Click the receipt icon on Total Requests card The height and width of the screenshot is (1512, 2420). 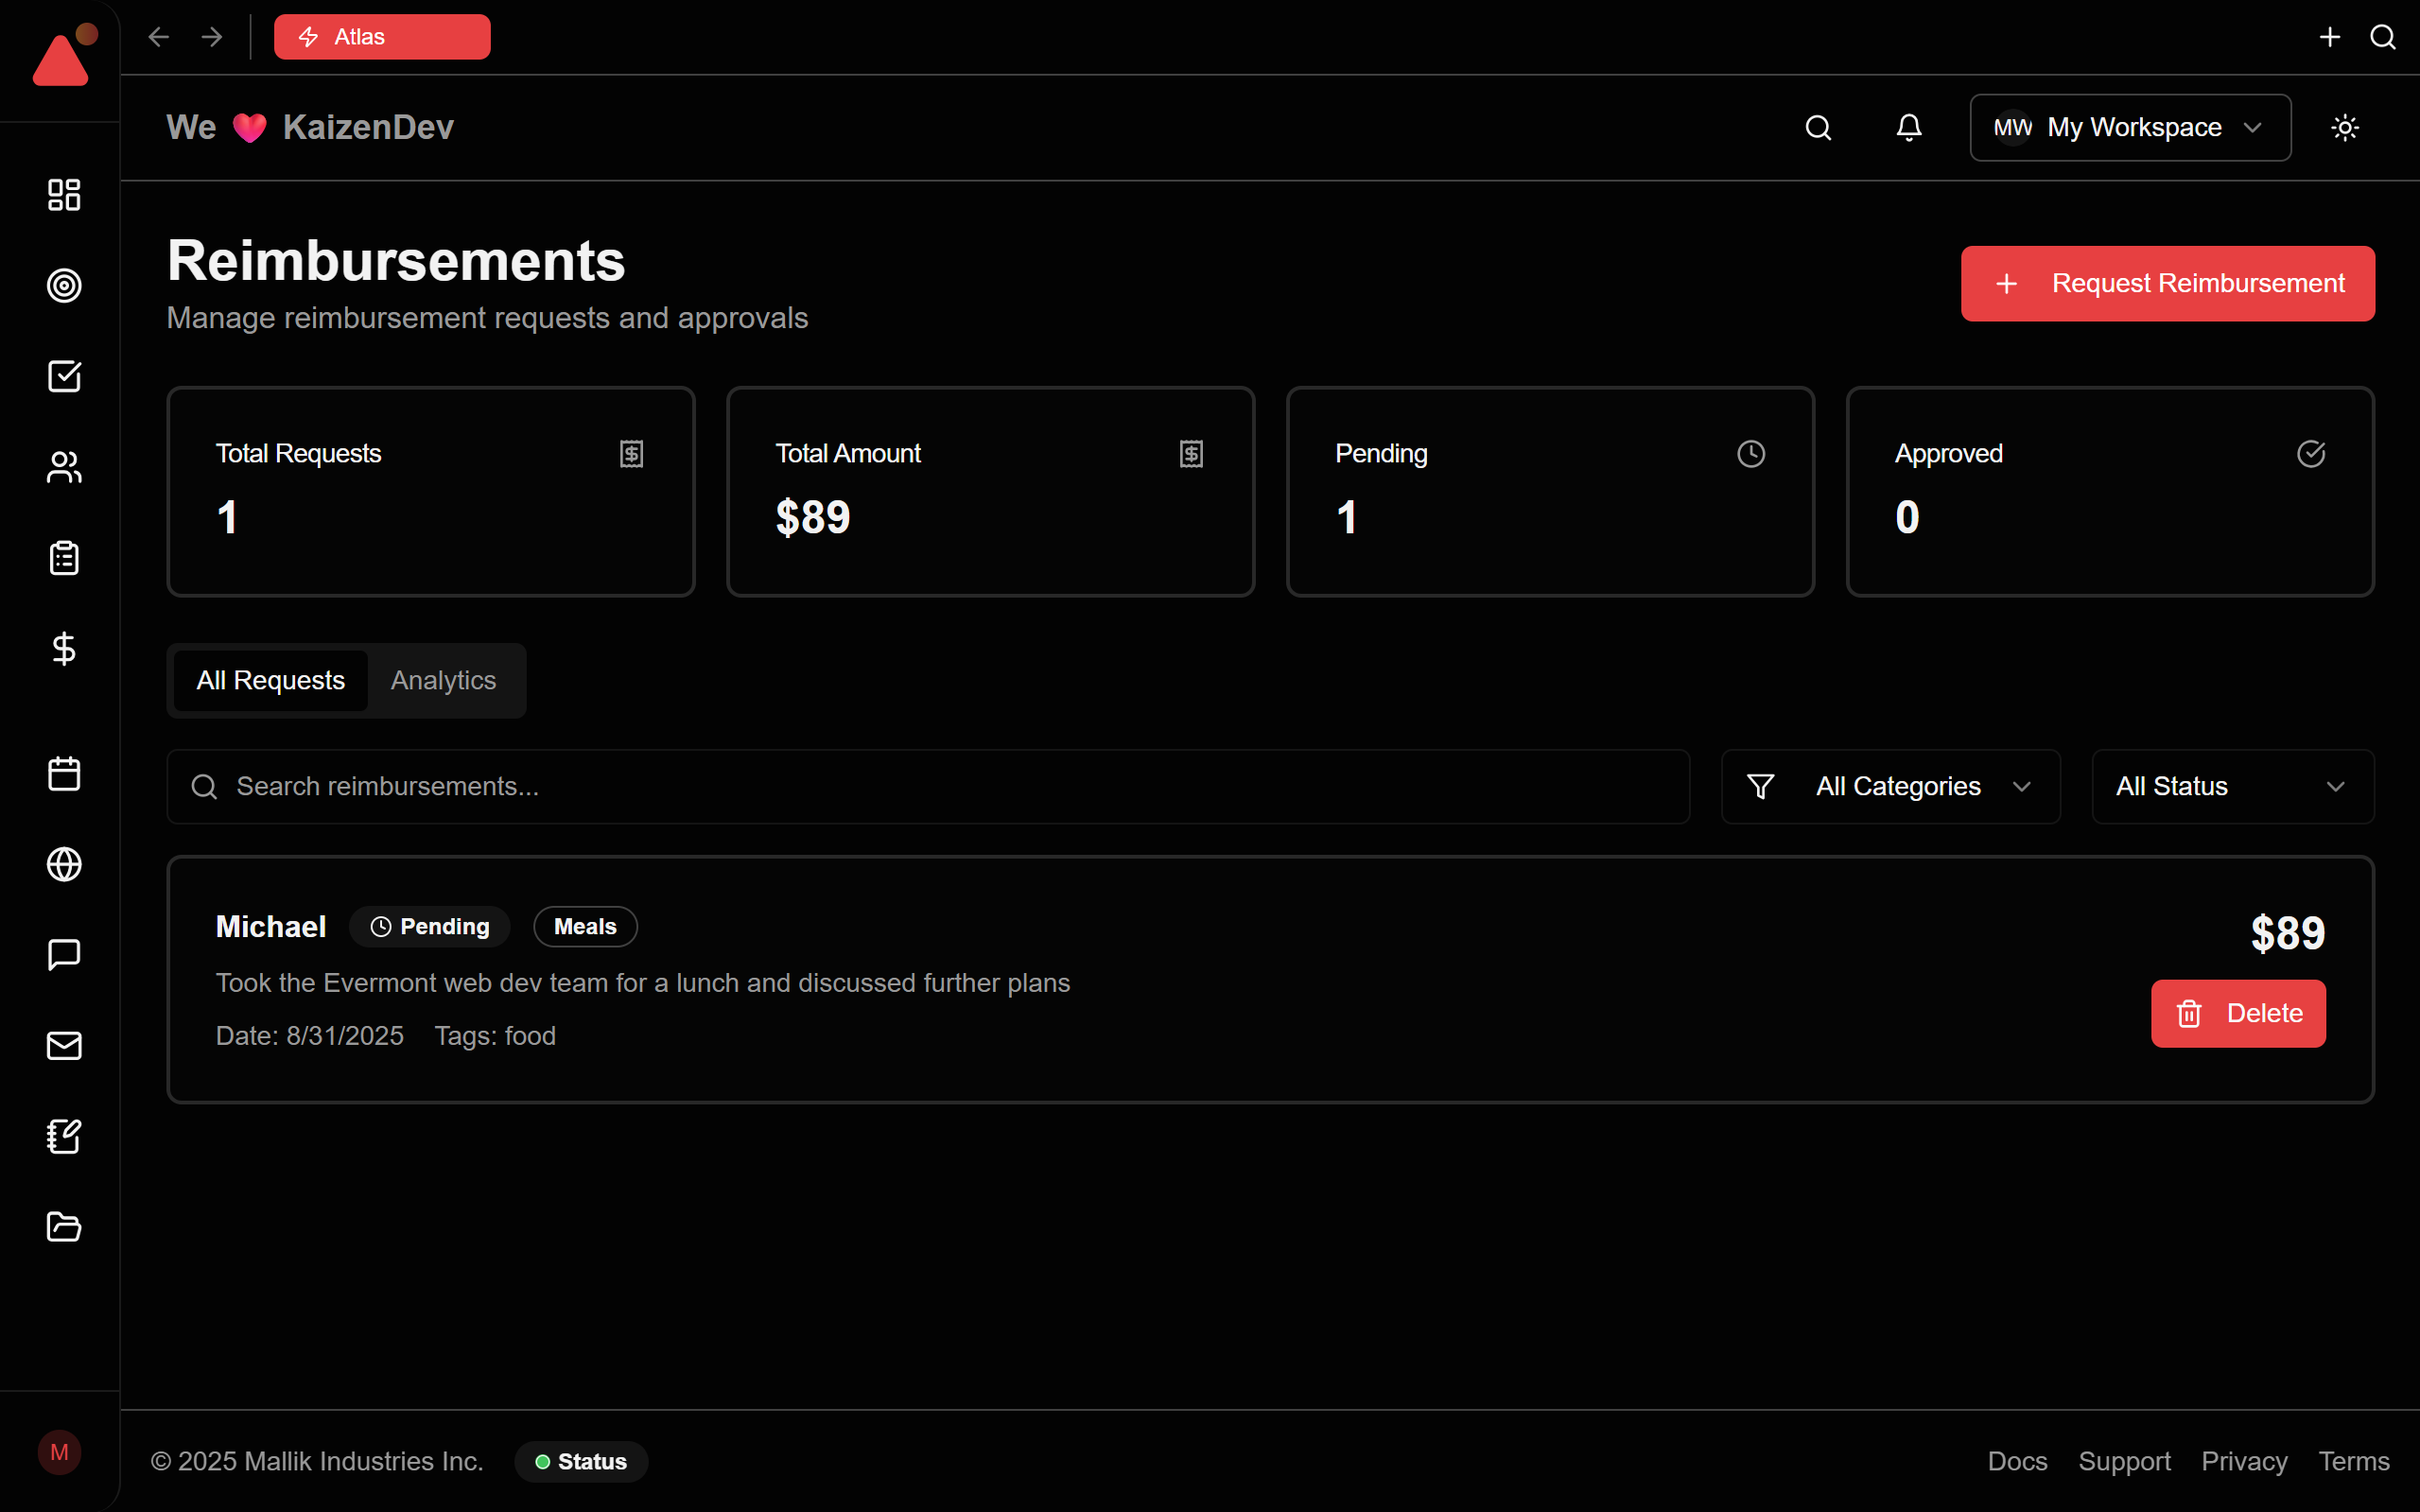coord(631,454)
